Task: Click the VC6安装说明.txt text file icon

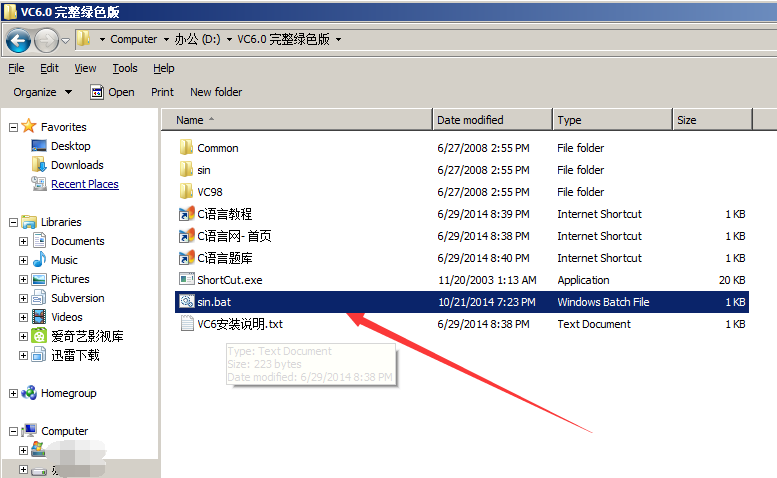Action: click(x=186, y=324)
